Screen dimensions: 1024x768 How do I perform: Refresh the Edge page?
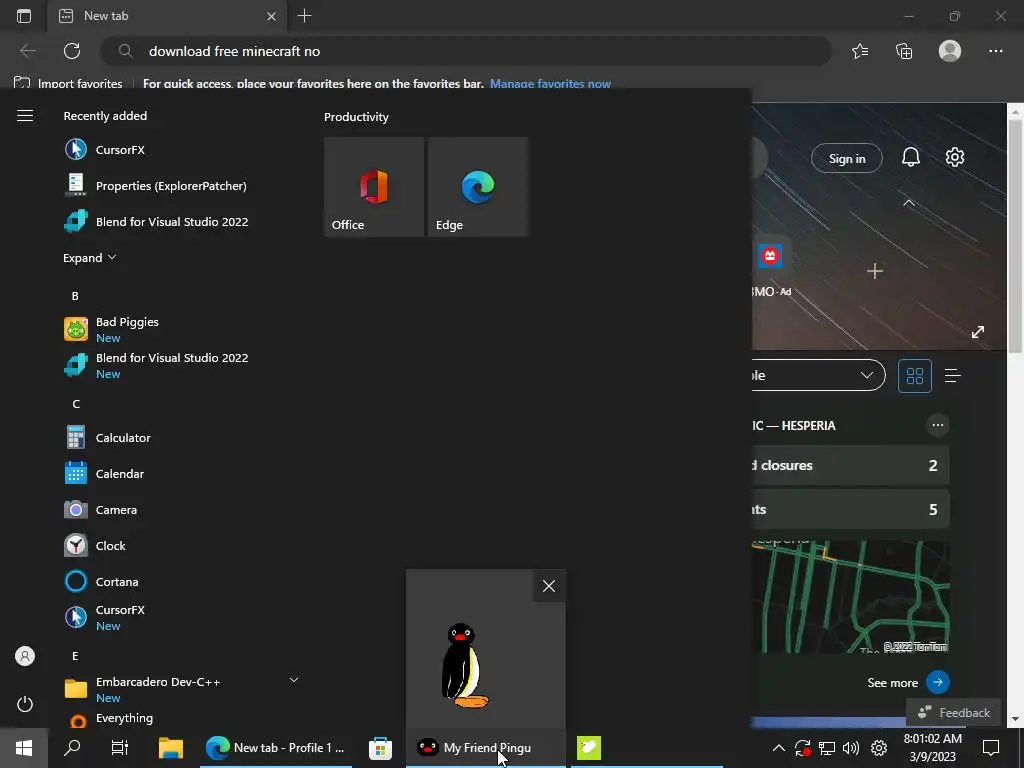click(x=72, y=51)
